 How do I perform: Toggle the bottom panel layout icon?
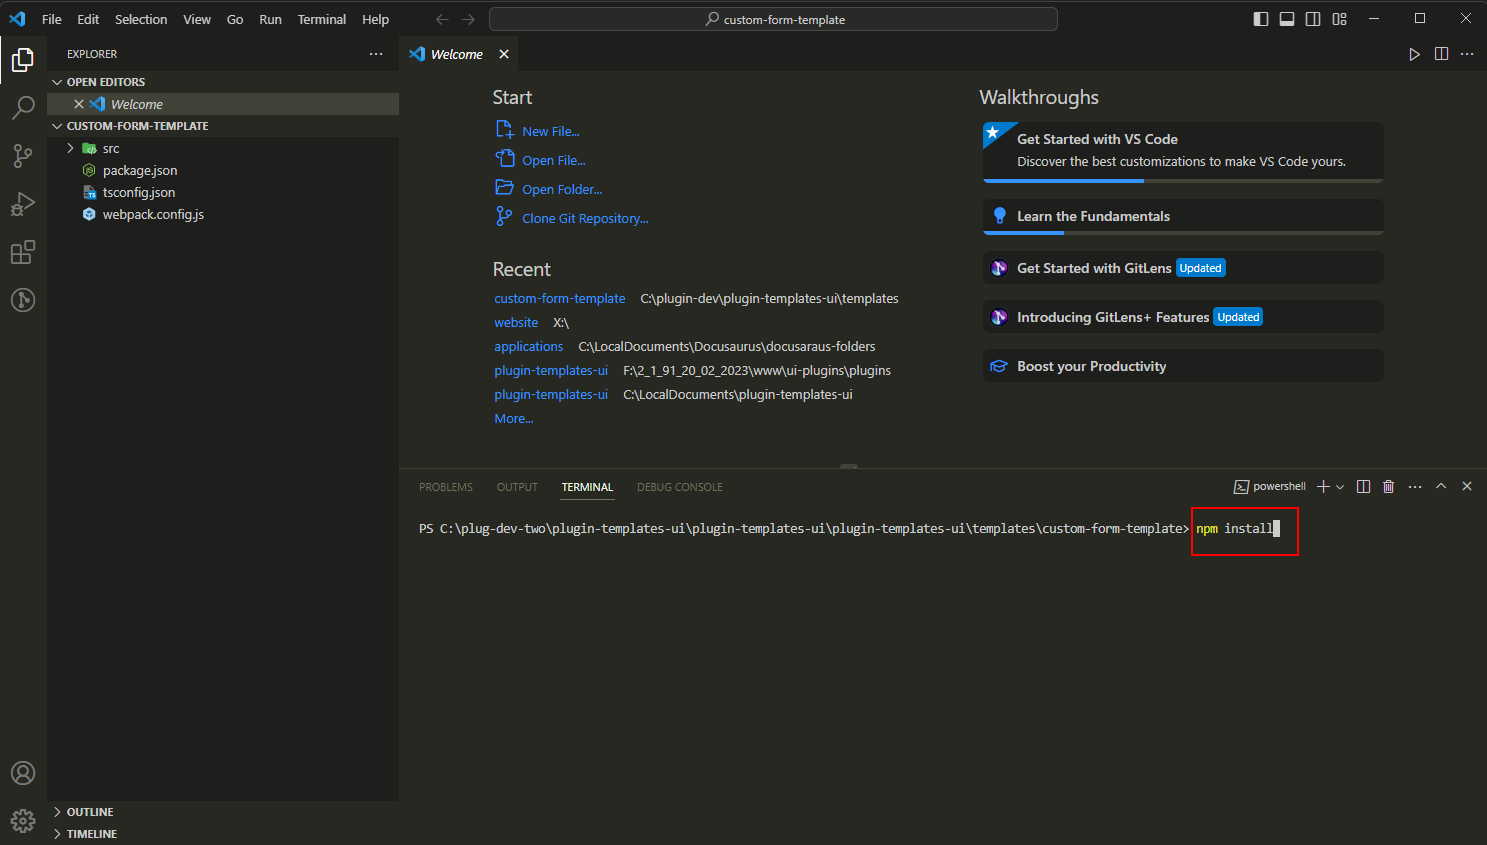click(x=1287, y=19)
